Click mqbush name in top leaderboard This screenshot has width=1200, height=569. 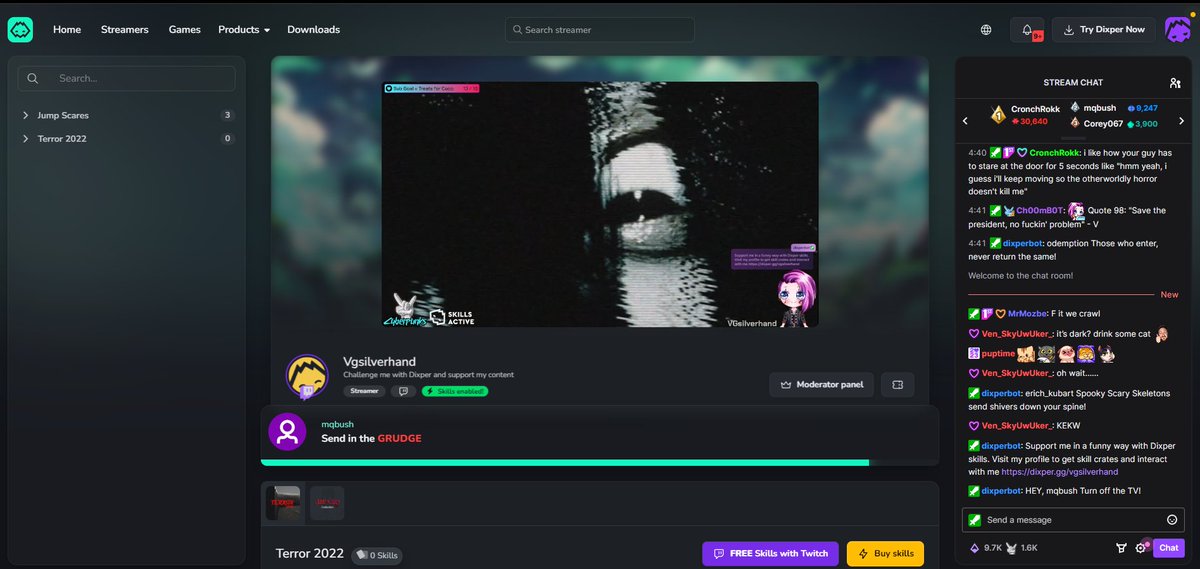1099,107
